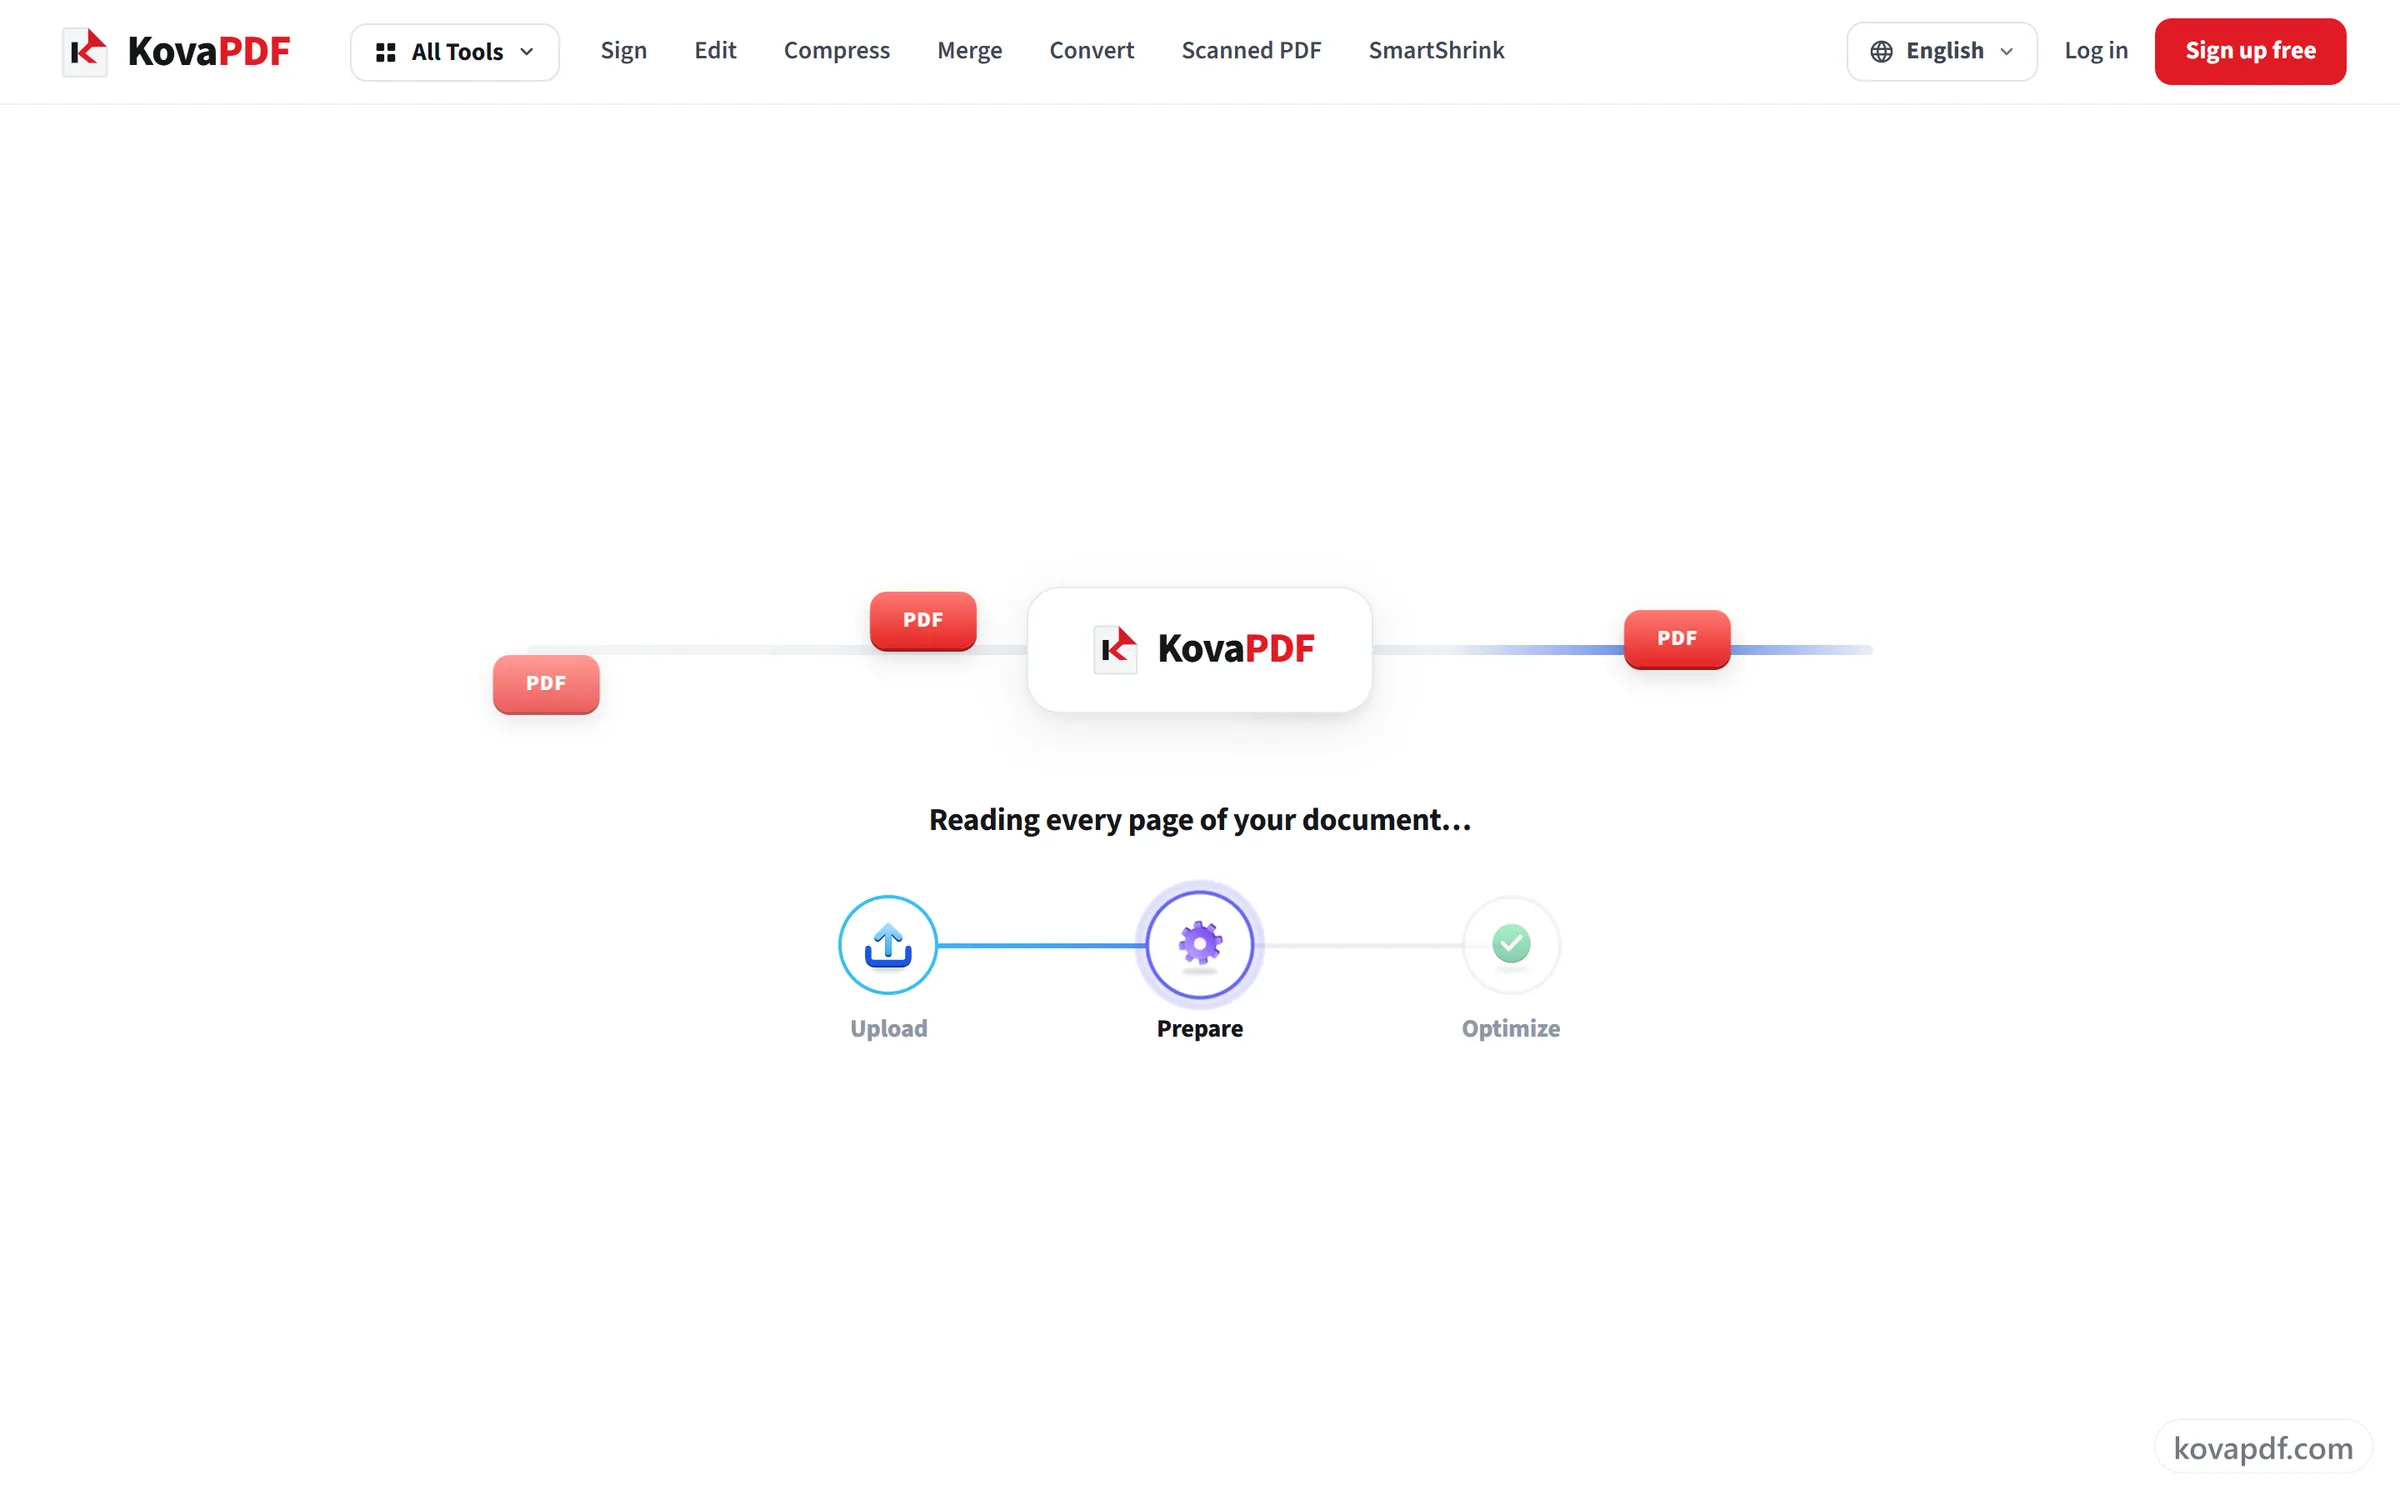This screenshot has height=1500, width=2400.
Task: Click the globe language icon
Action: pyautogui.click(x=1881, y=52)
